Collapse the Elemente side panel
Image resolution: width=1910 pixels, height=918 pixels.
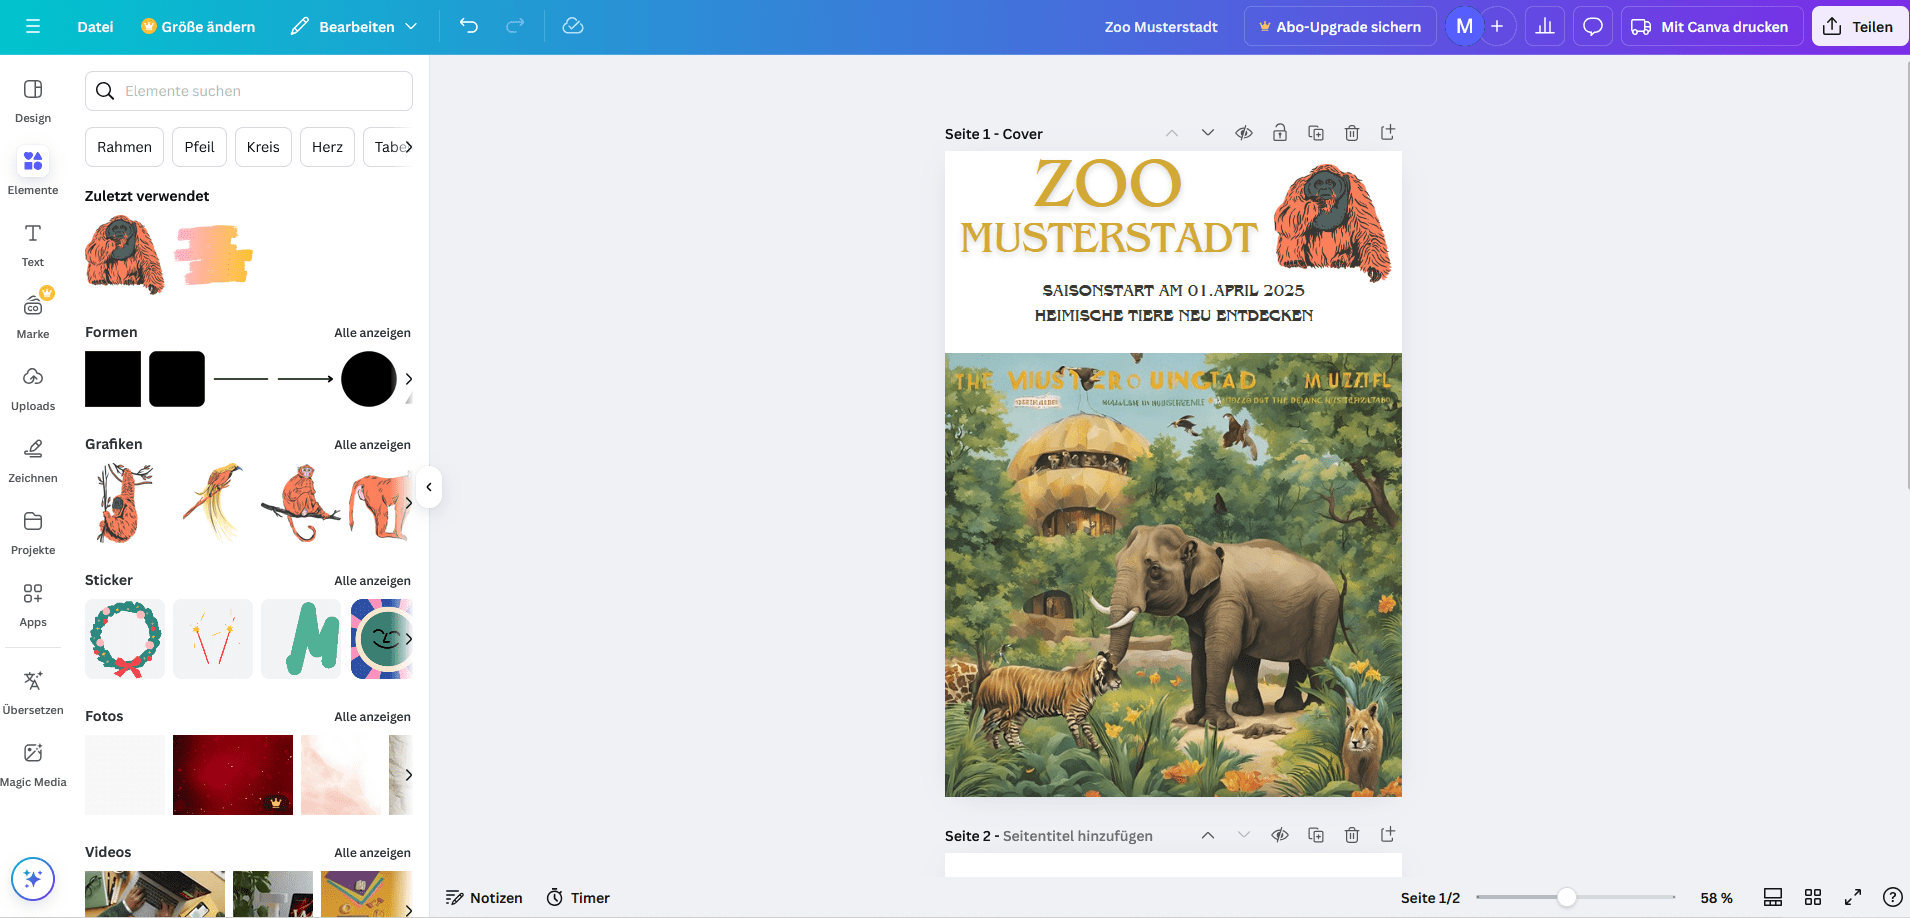click(x=429, y=487)
